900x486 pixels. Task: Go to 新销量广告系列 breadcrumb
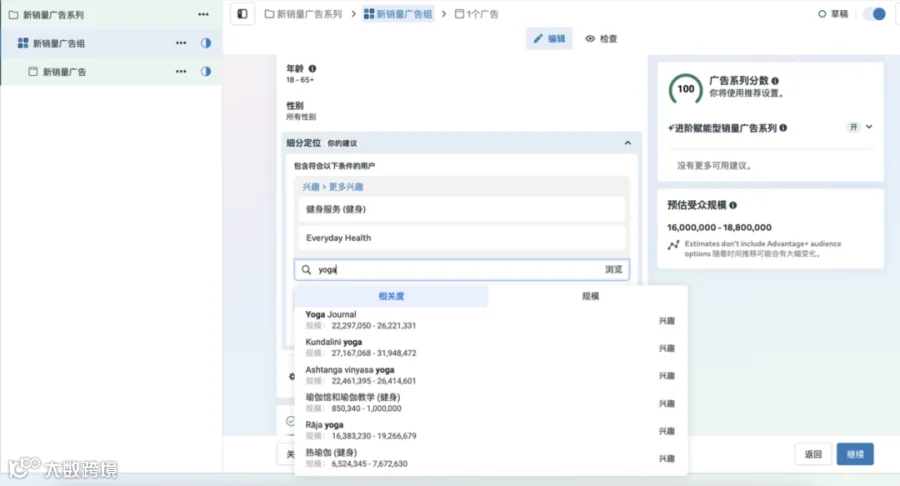[x=303, y=14]
